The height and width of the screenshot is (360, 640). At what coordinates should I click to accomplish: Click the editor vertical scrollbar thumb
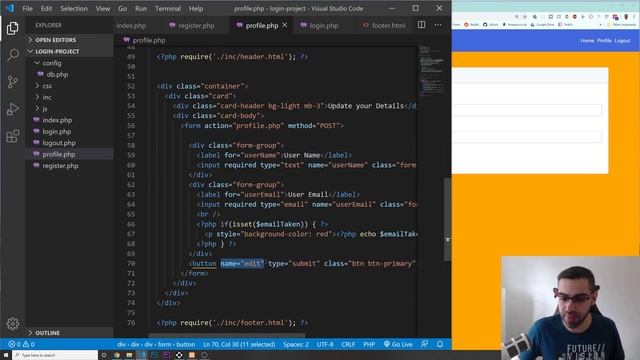447,220
